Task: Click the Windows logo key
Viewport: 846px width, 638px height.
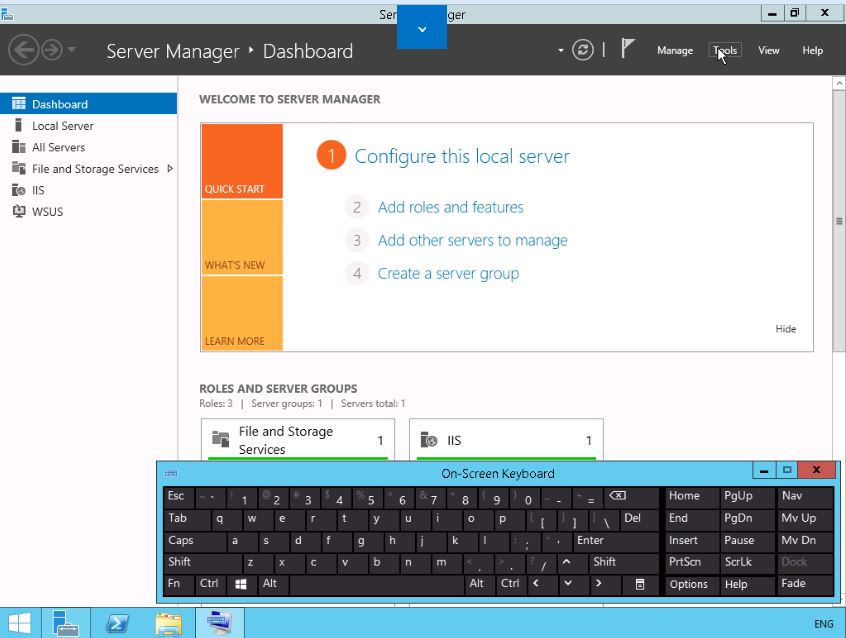Action: pos(241,584)
